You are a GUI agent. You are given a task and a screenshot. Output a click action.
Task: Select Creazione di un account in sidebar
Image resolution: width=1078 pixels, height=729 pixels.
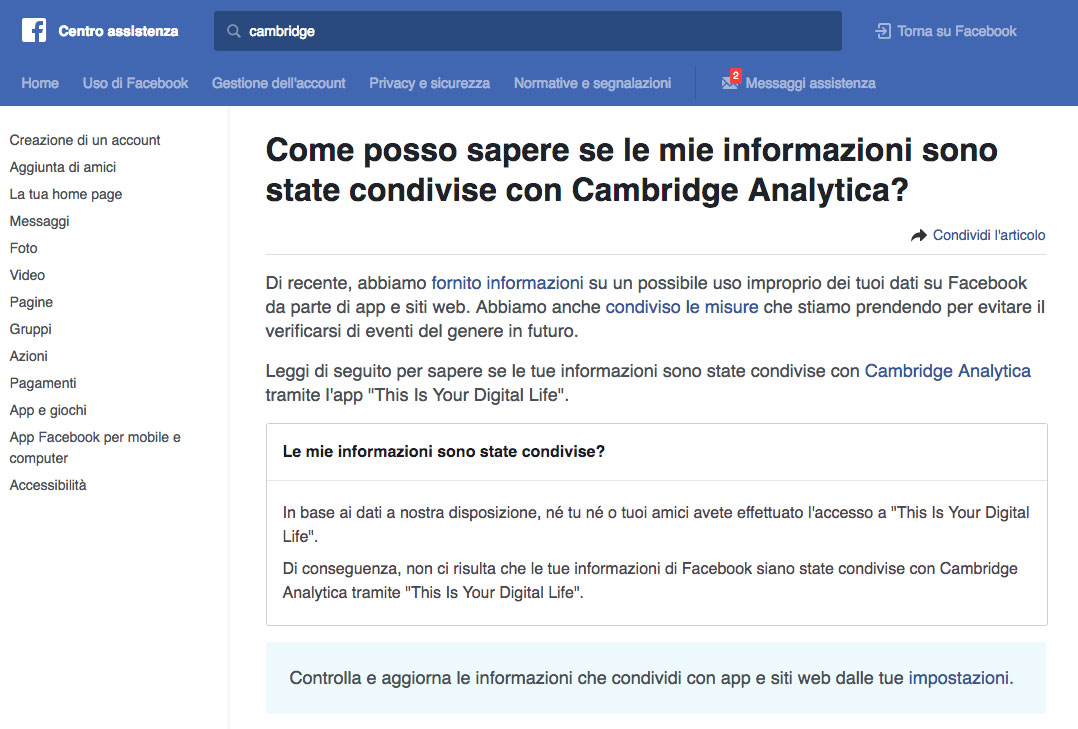coord(85,140)
